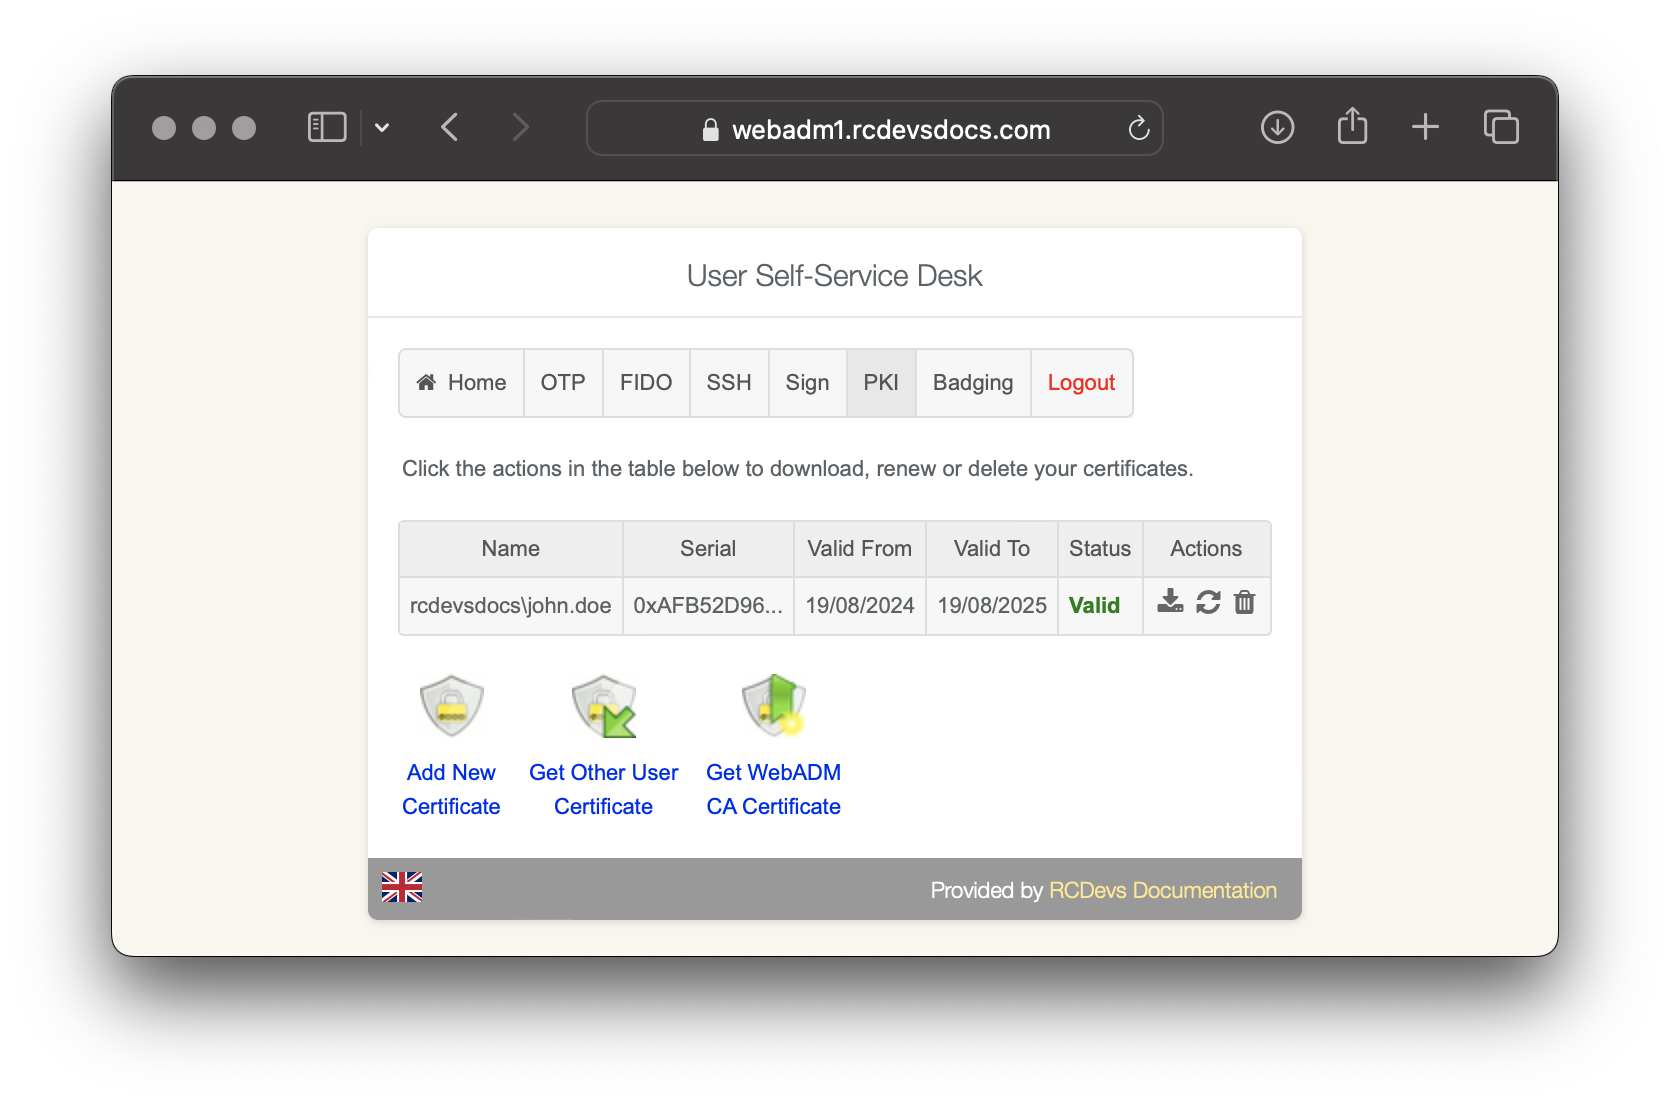Toggle the browser sidebar
The image size is (1670, 1104).
click(326, 127)
